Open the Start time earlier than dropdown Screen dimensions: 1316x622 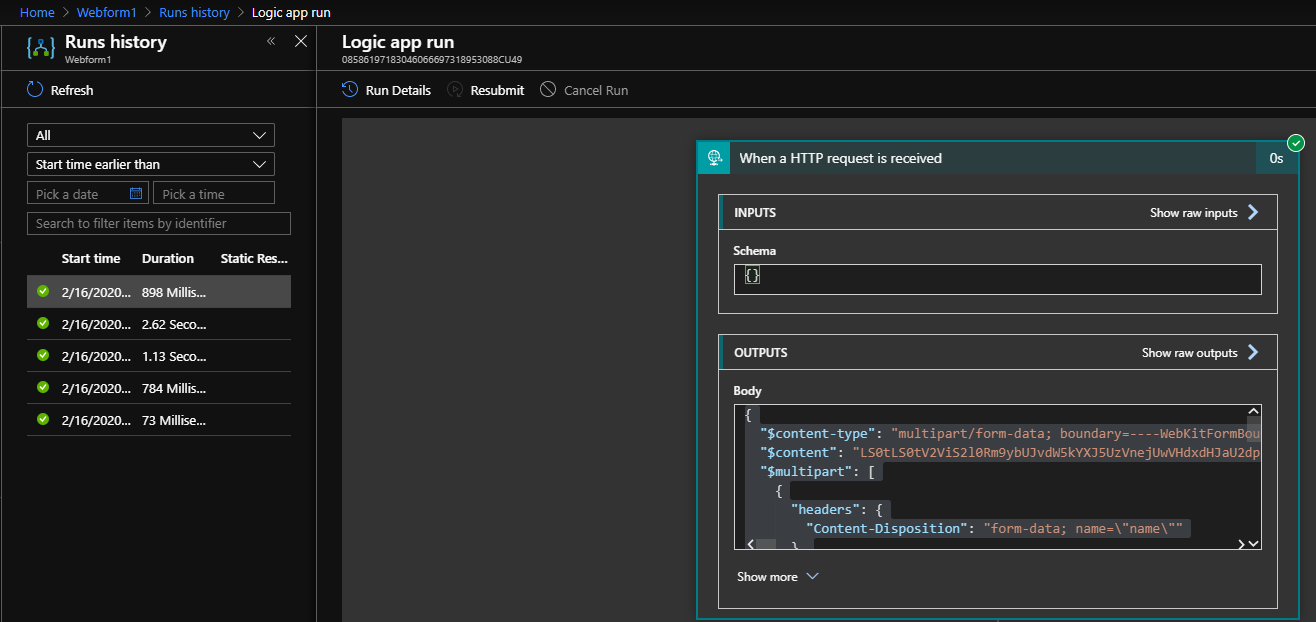(151, 164)
